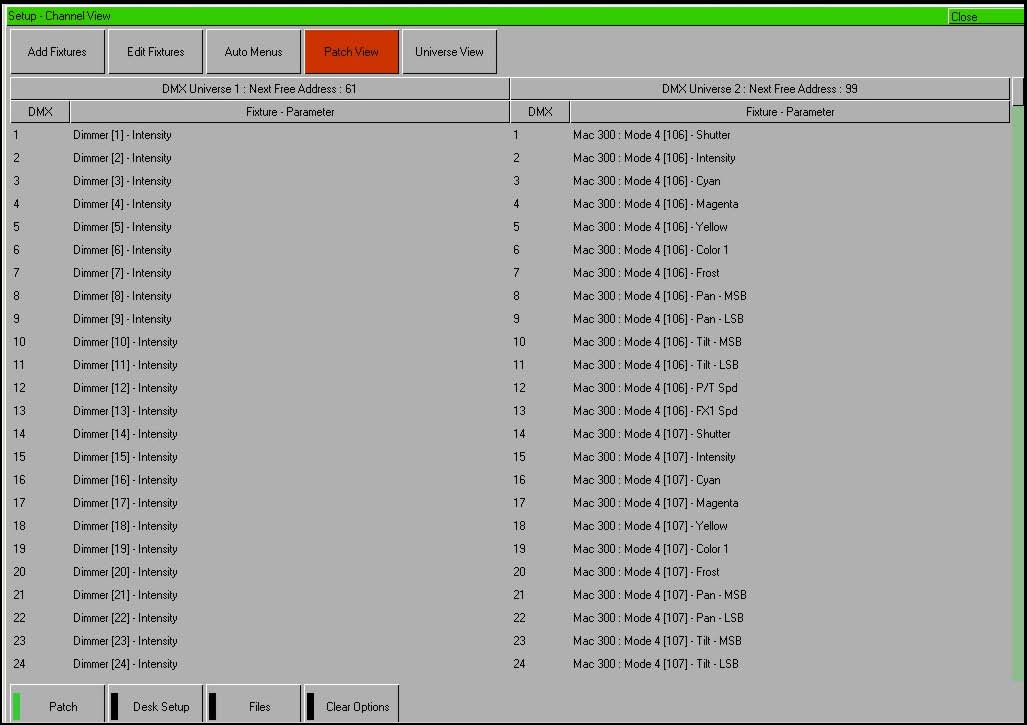
Task: Select Mac 300 [107] - Shutter row
Action: pos(760,434)
